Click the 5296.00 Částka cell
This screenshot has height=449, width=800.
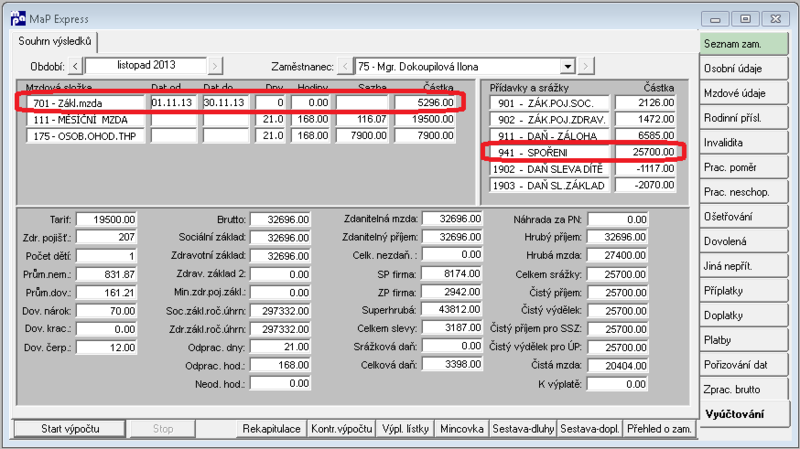pos(424,103)
